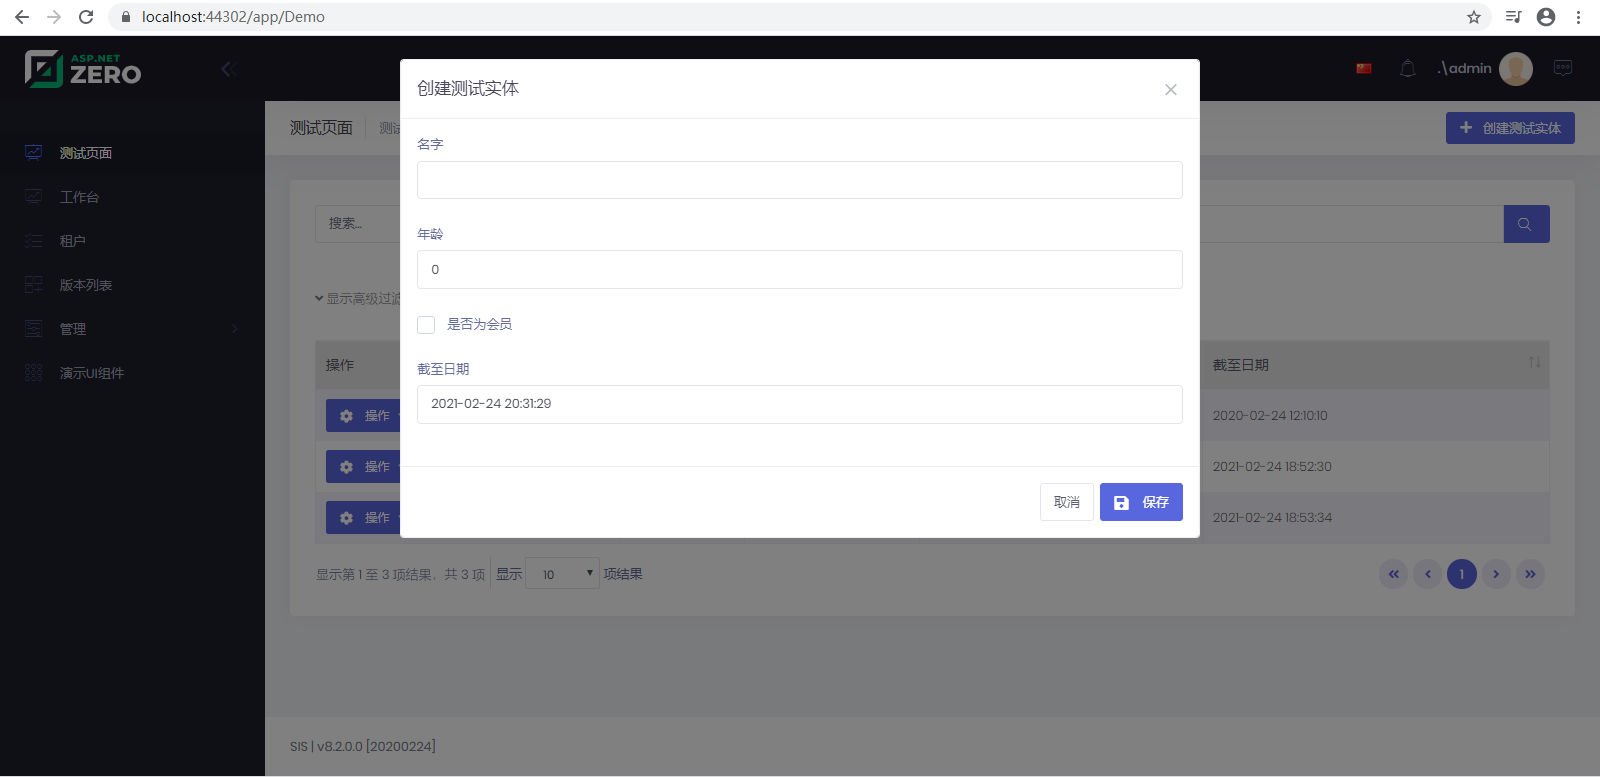Open 演示UI组件 in the sidebar
The height and width of the screenshot is (777, 1600).
(x=132, y=373)
